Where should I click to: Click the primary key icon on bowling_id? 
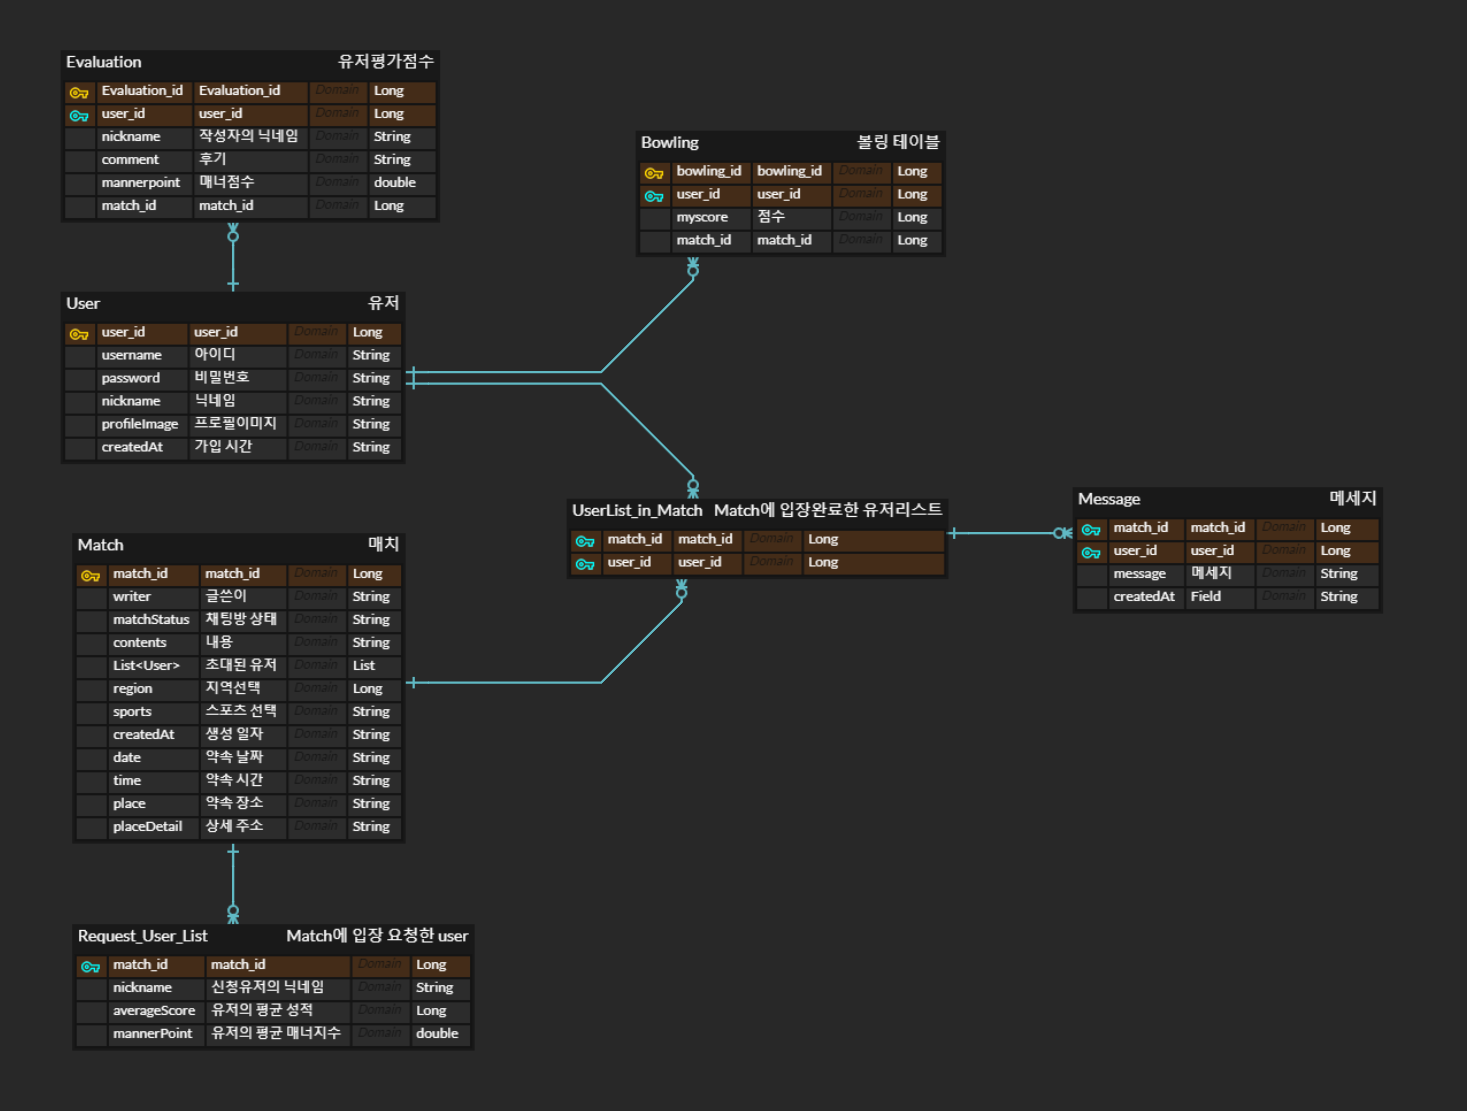[656, 172]
